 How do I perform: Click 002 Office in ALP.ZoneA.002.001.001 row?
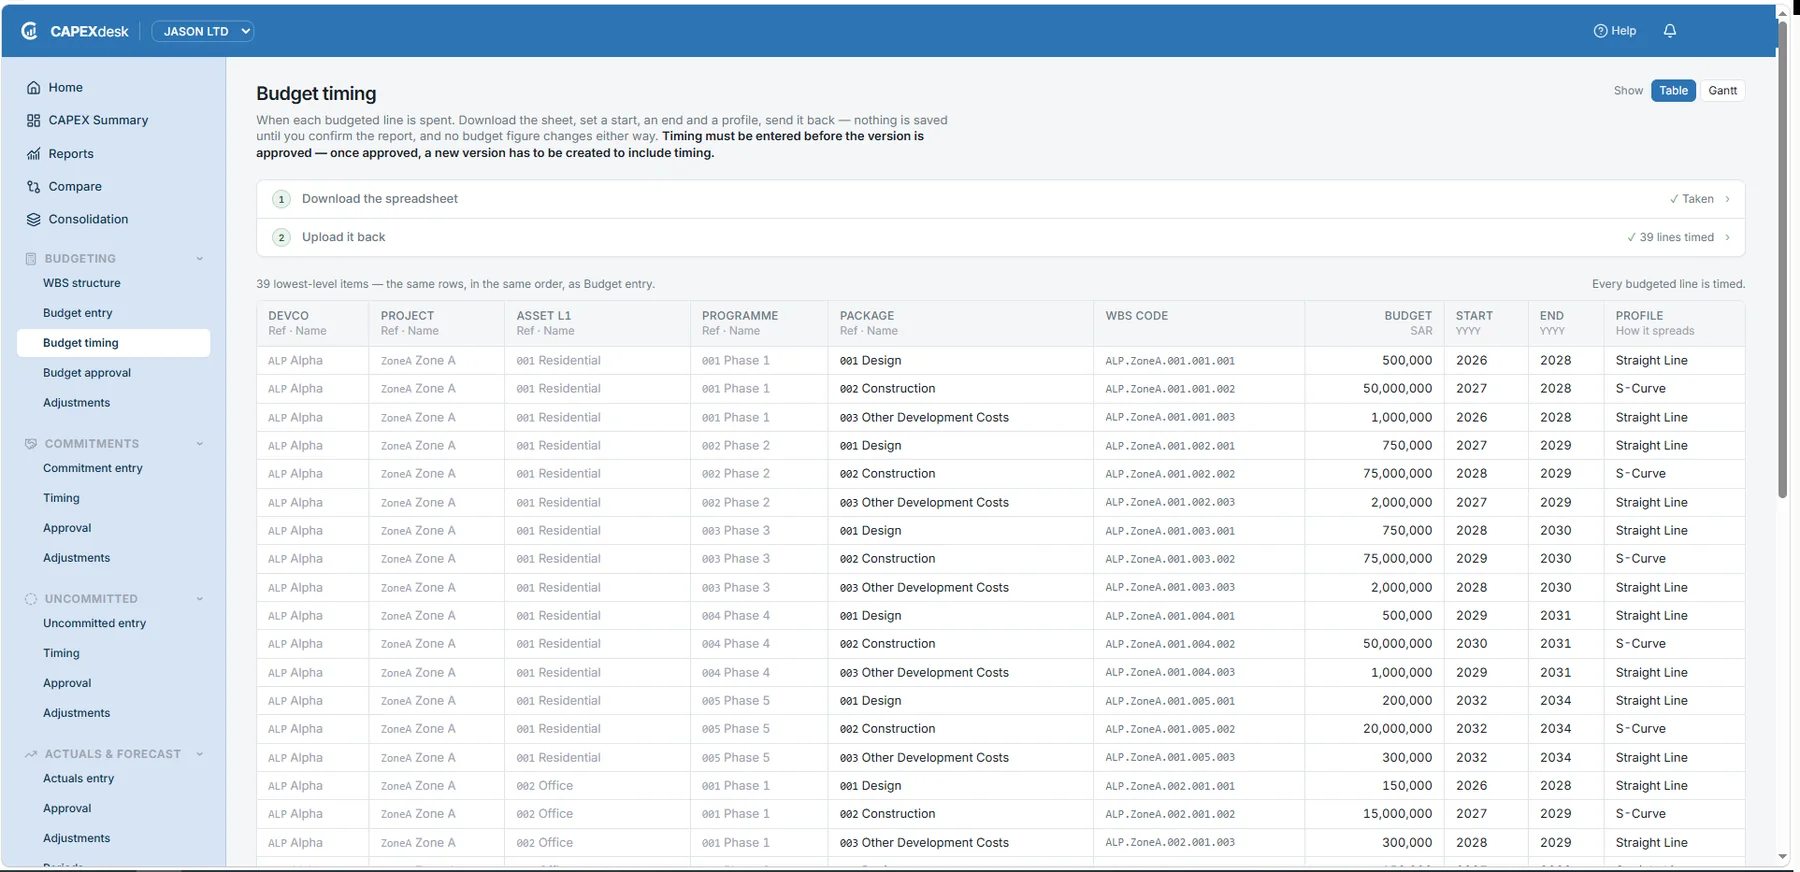pyautogui.click(x=545, y=786)
